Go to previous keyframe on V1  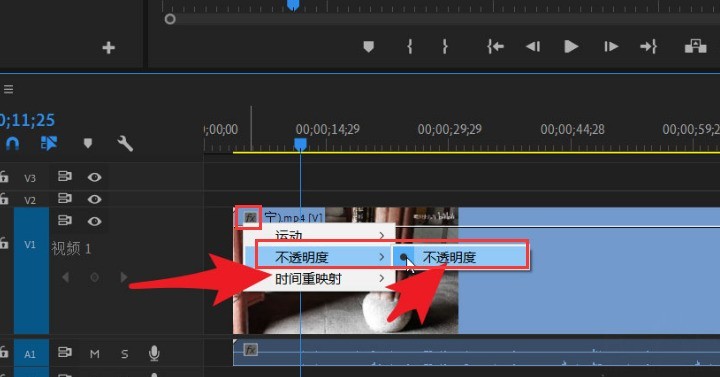coord(66,277)
